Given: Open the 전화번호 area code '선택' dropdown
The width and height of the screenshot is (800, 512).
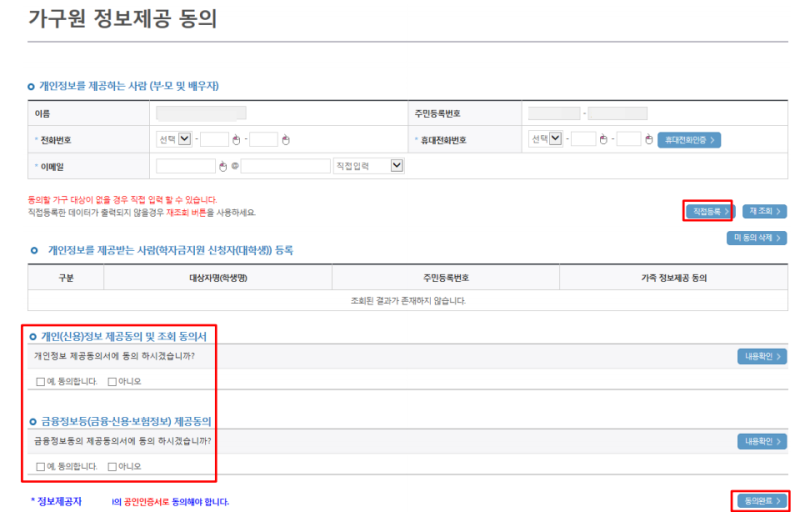Looking at the screenshot, I should pyautogui.click(x=174, y=139).
